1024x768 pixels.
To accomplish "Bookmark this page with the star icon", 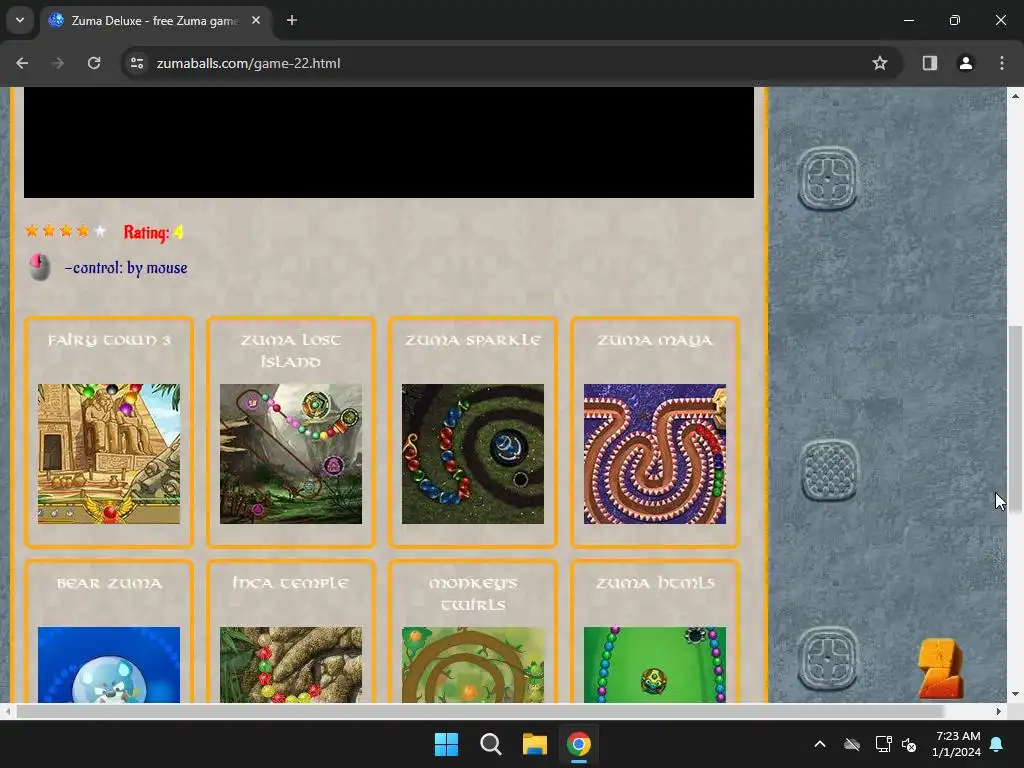I will (x=880, y=63).
